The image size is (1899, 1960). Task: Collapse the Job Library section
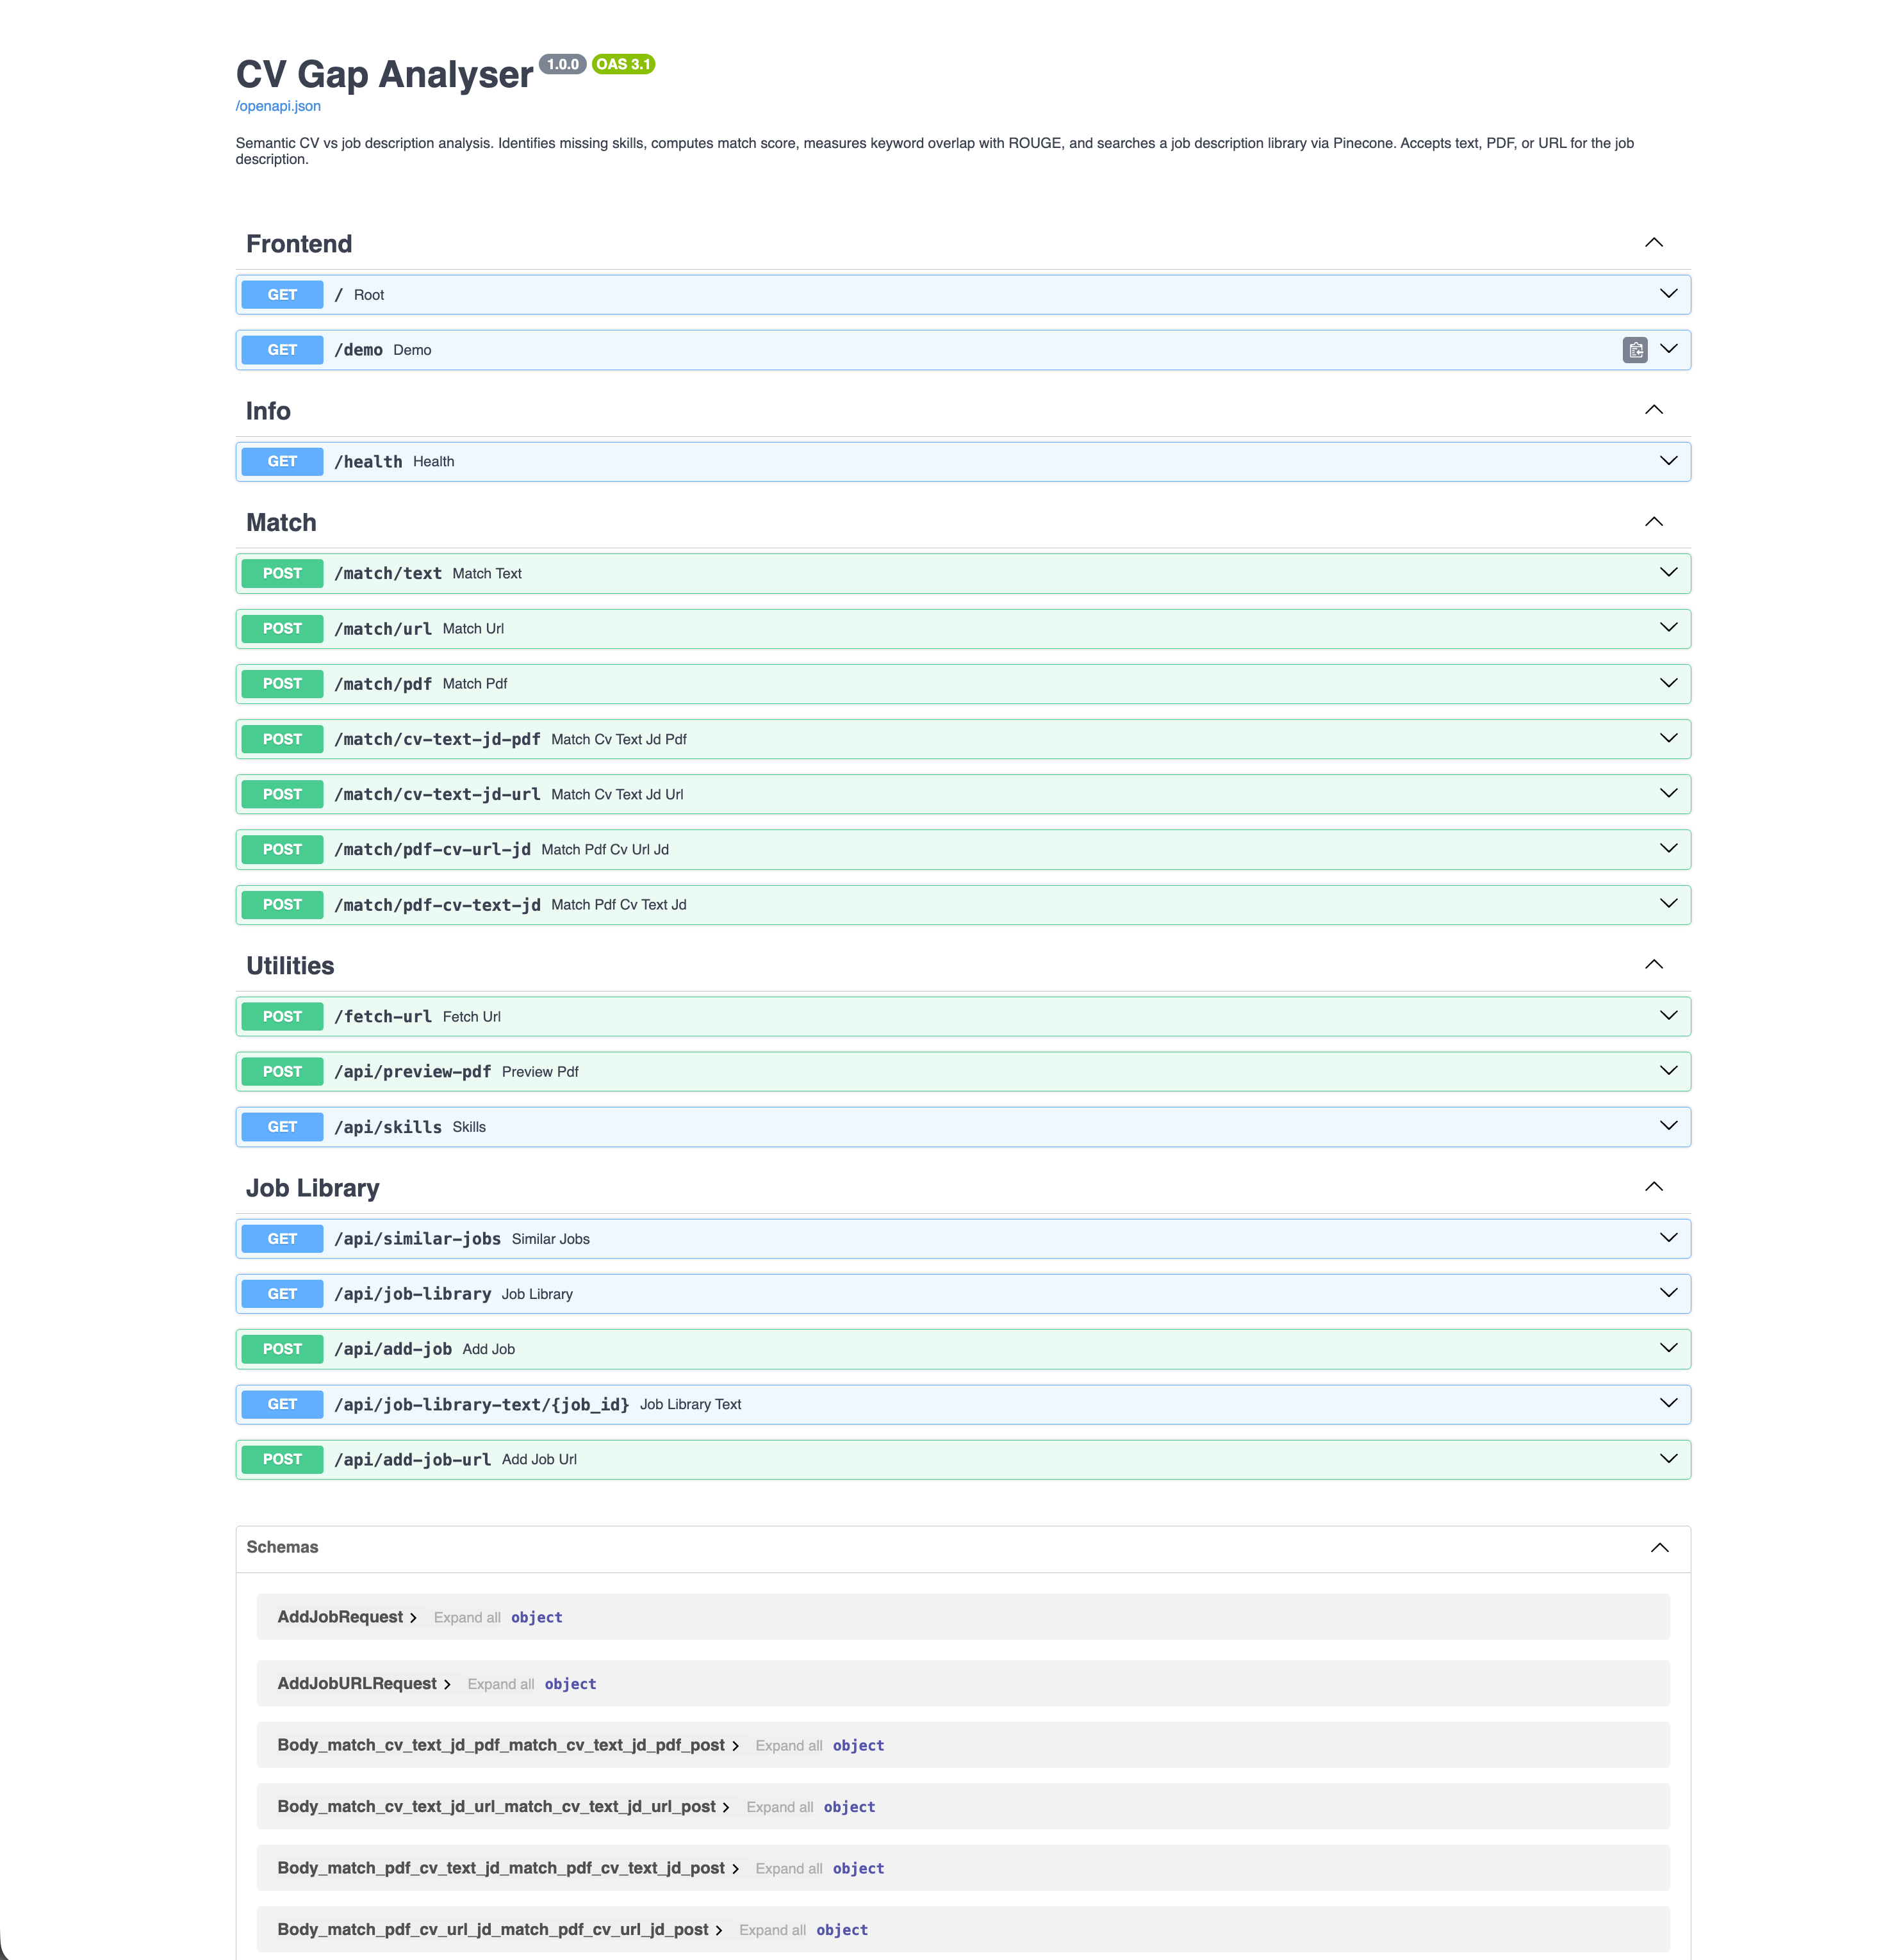click(1654, 1187)
